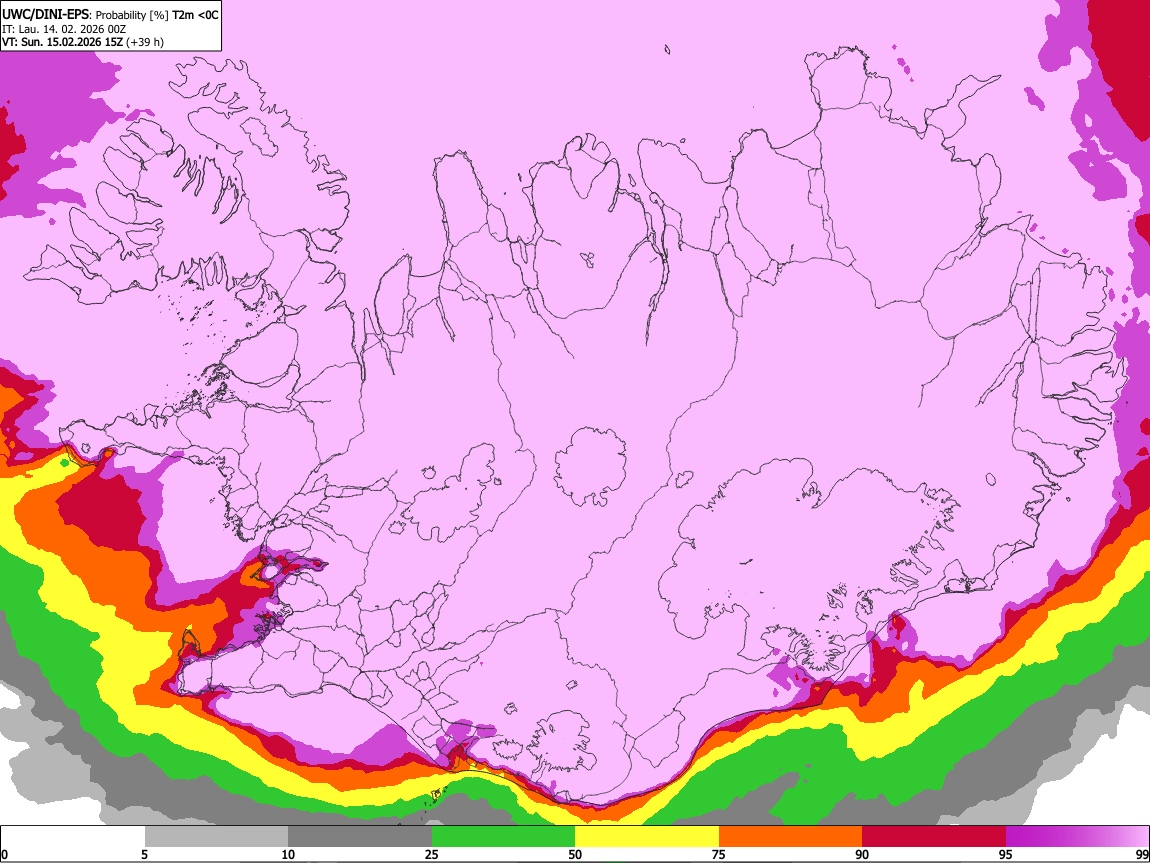Image resolution: width=1150 pixels, height=863 pixels.
Task: Click the UWC/DINI-EPS probability title text
Action: pos(110,15)
